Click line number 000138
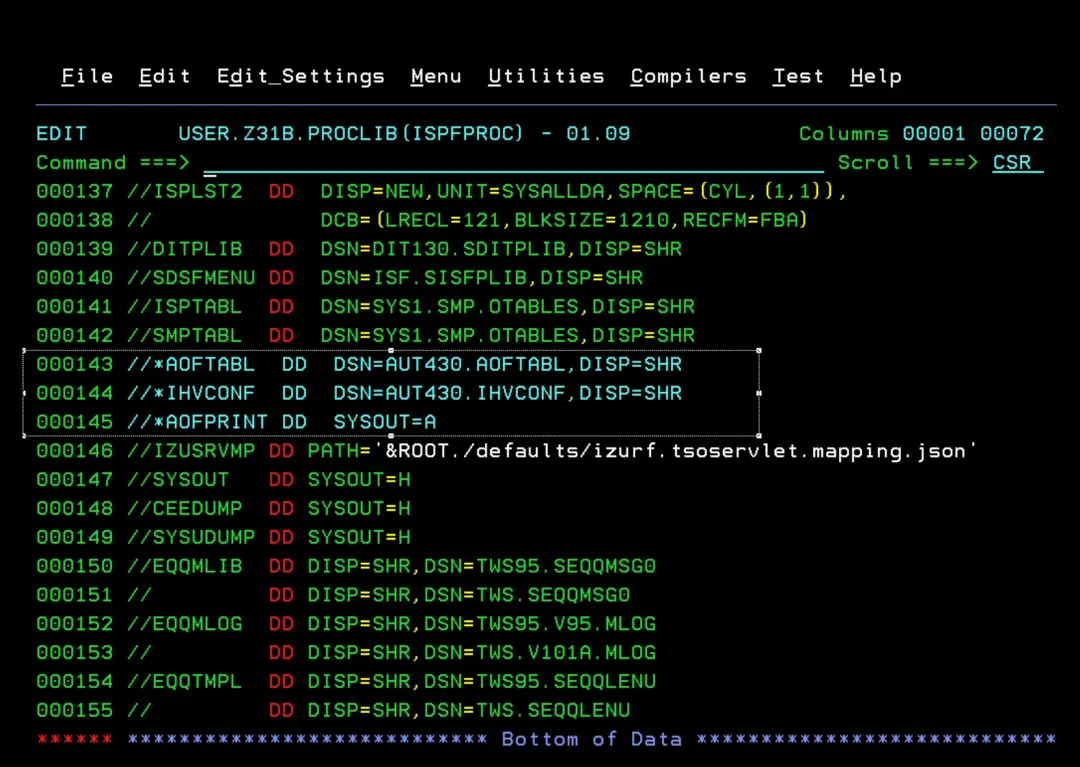Image resolution: width=1080 pixels, height=767 pixels. click(74, 220)
